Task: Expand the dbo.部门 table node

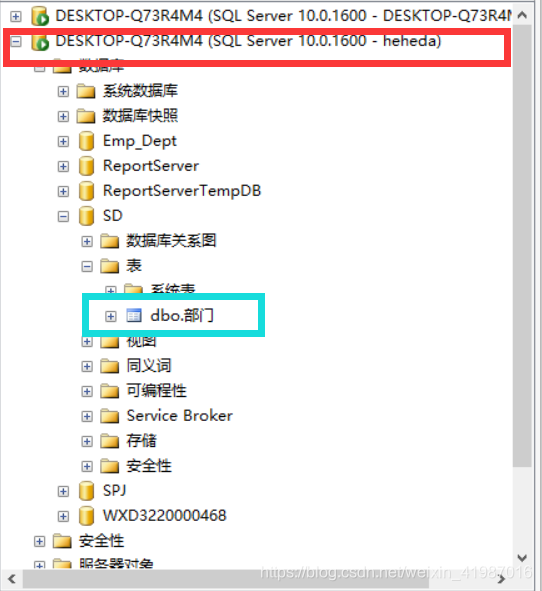Action: (110, 316)
